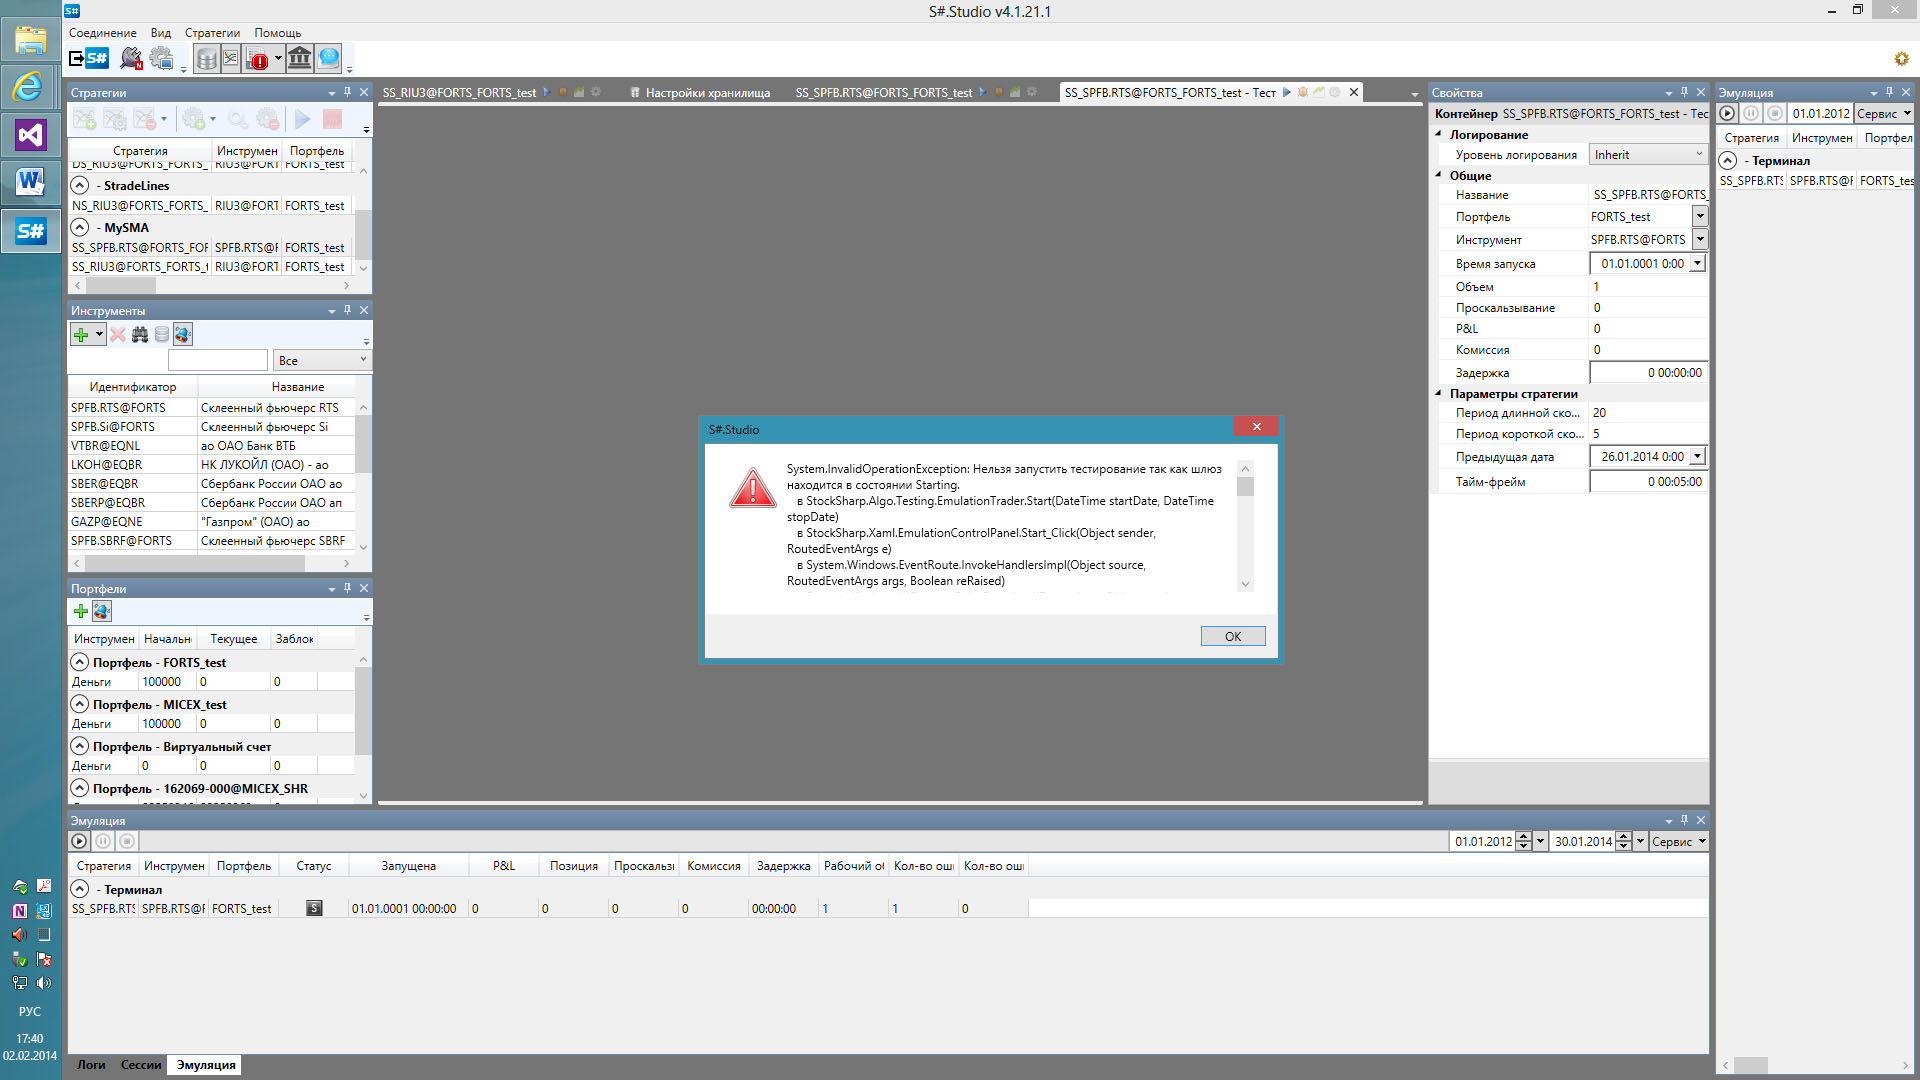Click the database icon in Инструменты toolbar

[x=162, y=335]
